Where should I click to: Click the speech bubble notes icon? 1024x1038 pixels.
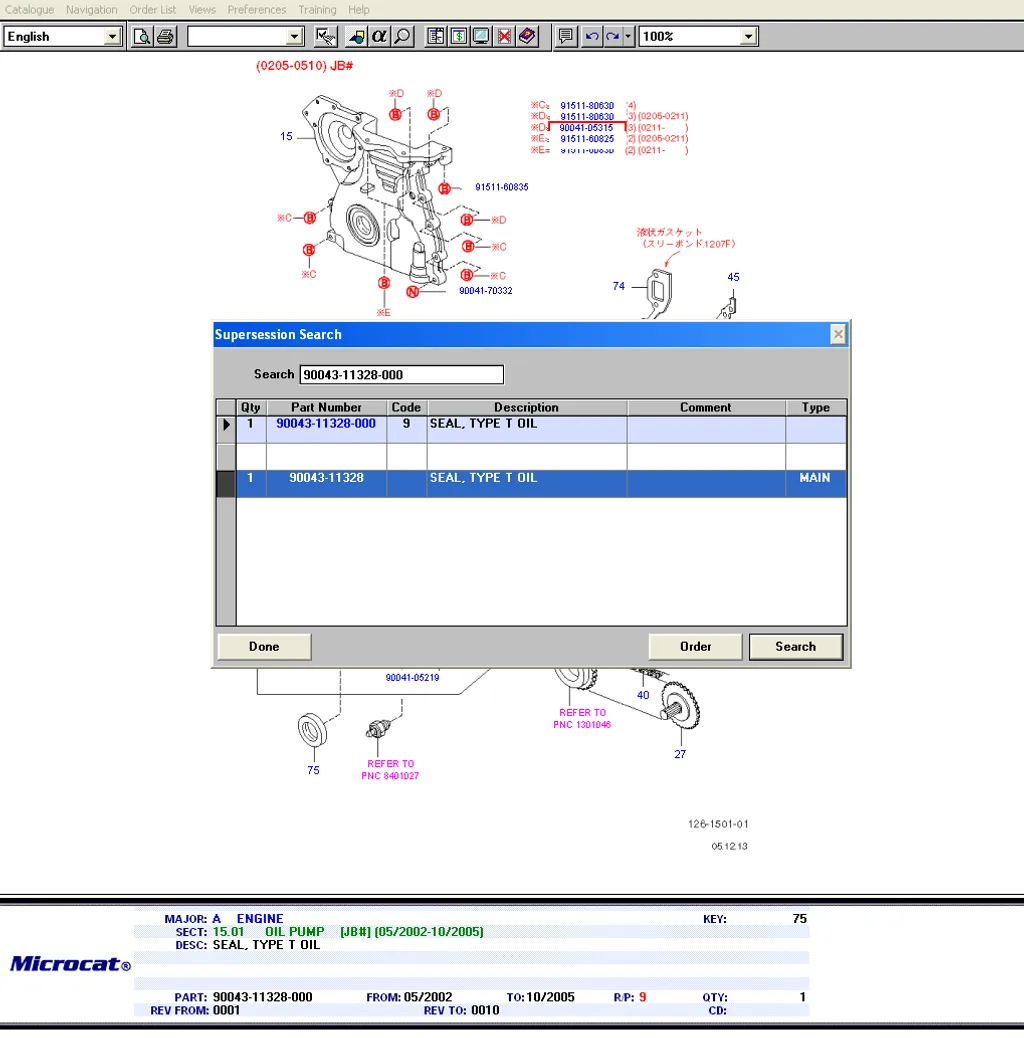coord(565,36)
